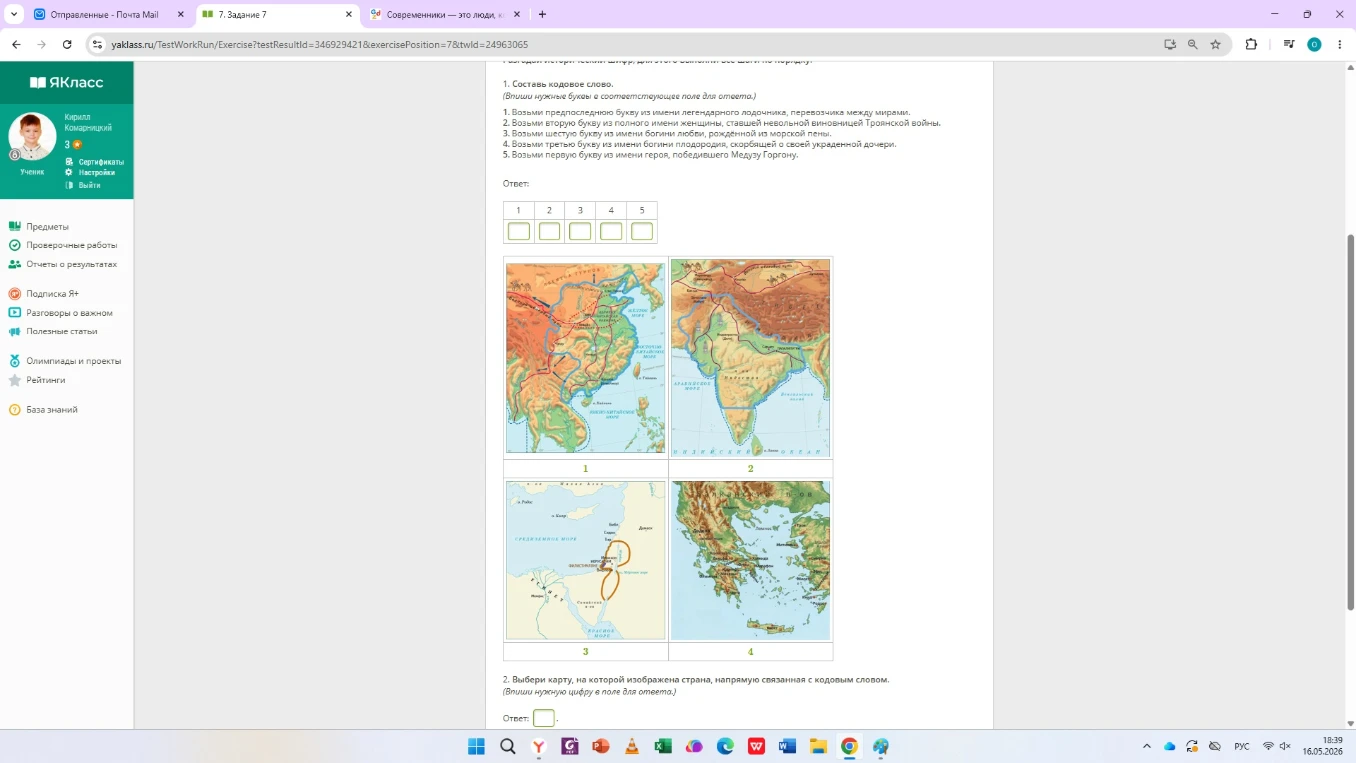Click the install app icon in address bar
1356x763 pixels.
1170,44
